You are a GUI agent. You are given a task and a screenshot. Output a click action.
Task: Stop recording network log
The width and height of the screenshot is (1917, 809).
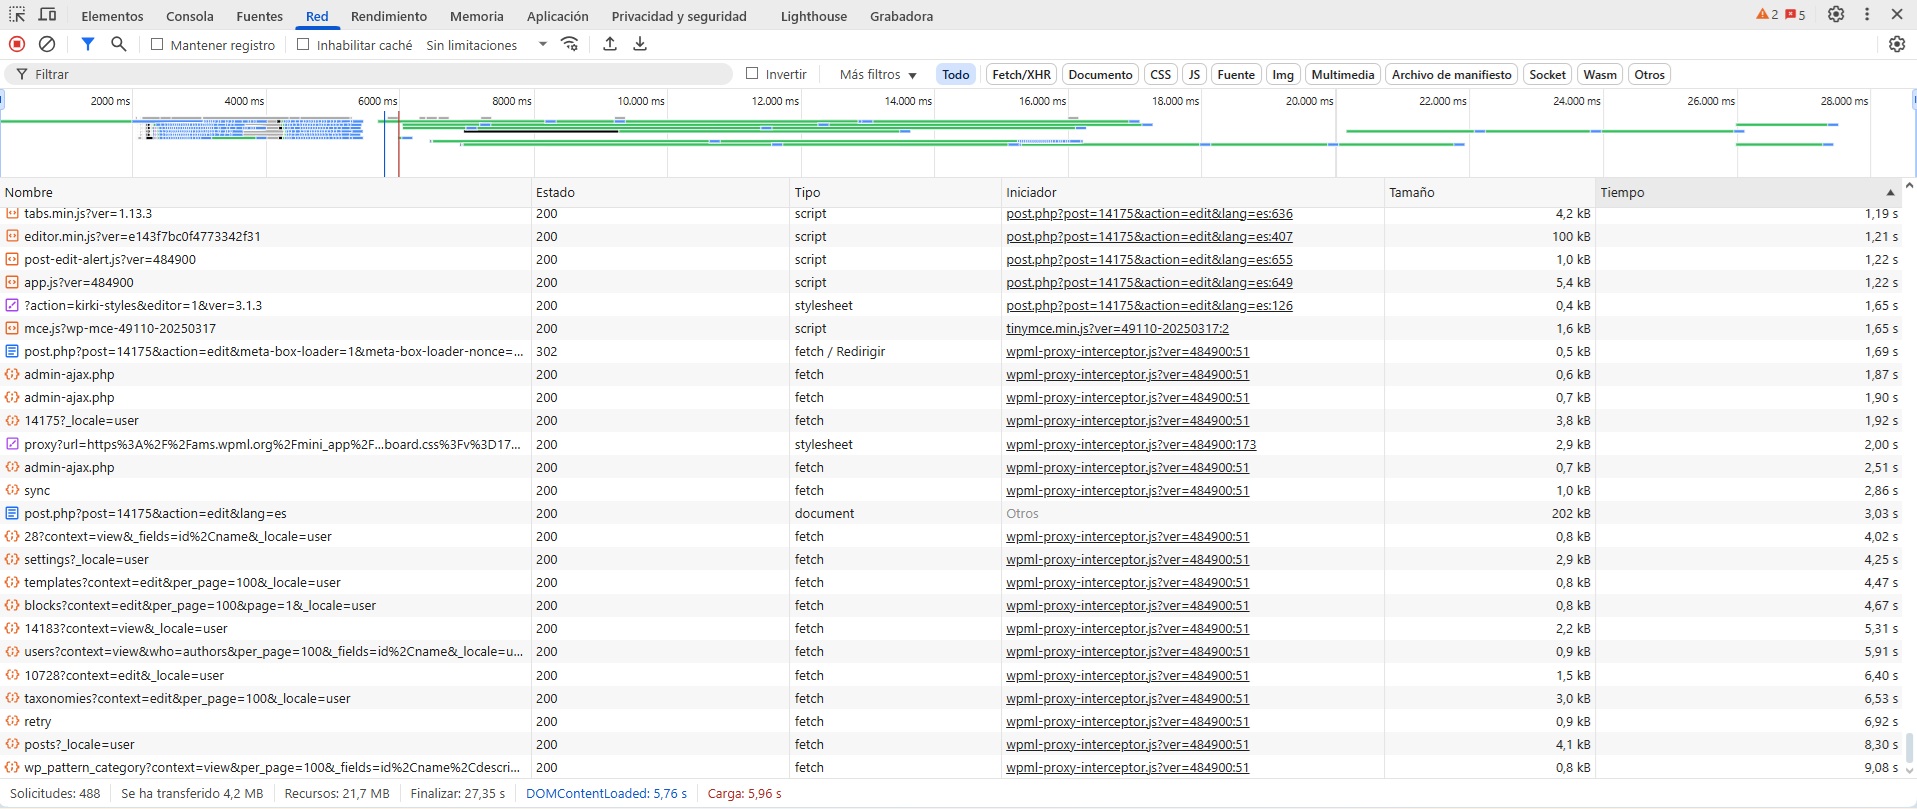[17, 44]
